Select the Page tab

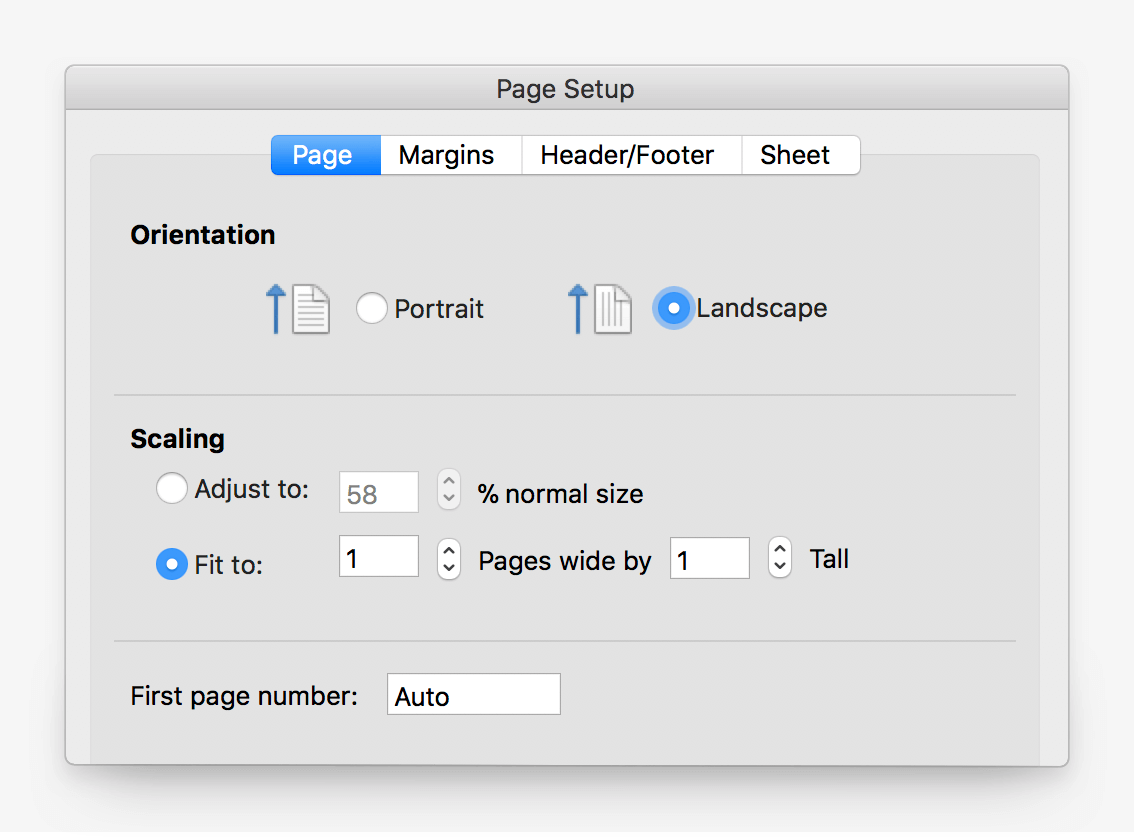323,156
